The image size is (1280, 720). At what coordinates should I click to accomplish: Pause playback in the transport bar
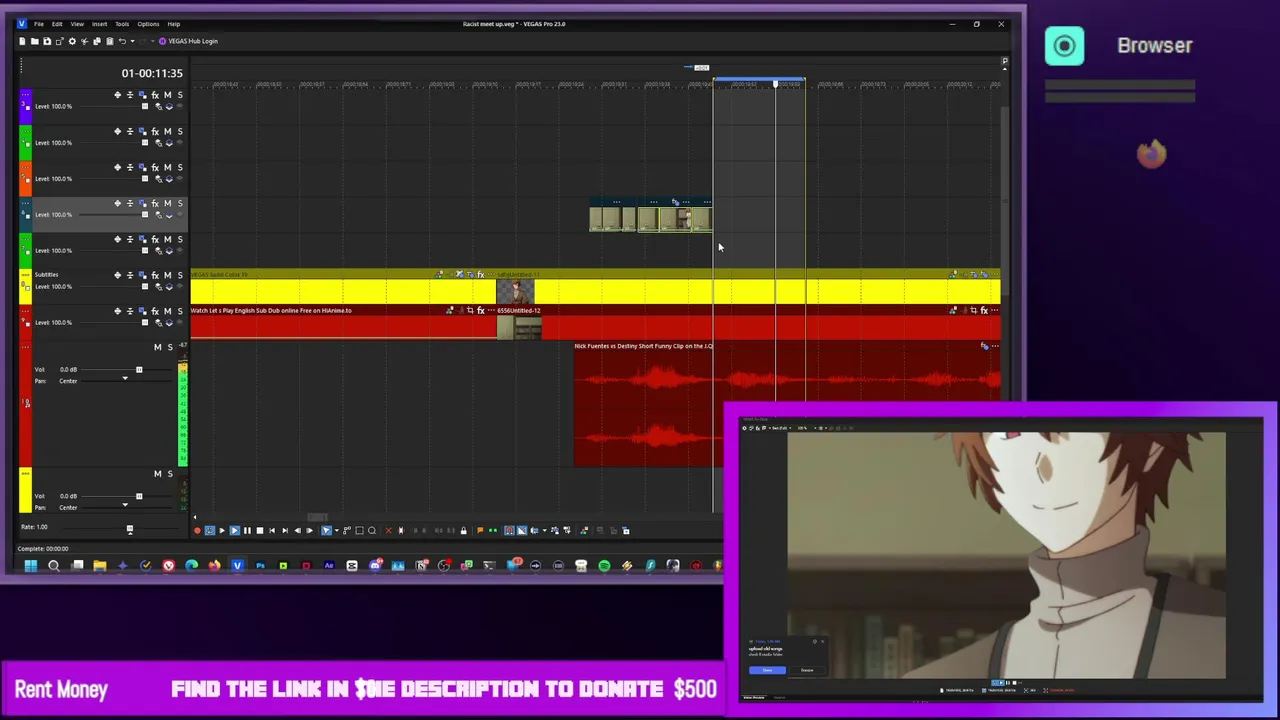(x=247, y=530)
